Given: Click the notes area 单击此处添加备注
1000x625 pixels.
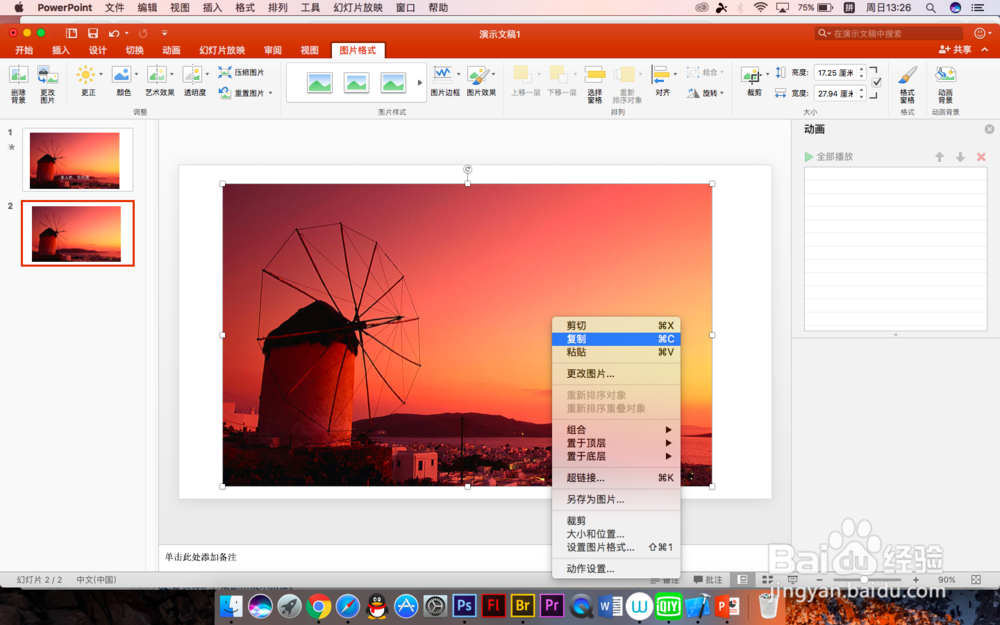Looking at the screenshot, I should [x=201, y=557].
